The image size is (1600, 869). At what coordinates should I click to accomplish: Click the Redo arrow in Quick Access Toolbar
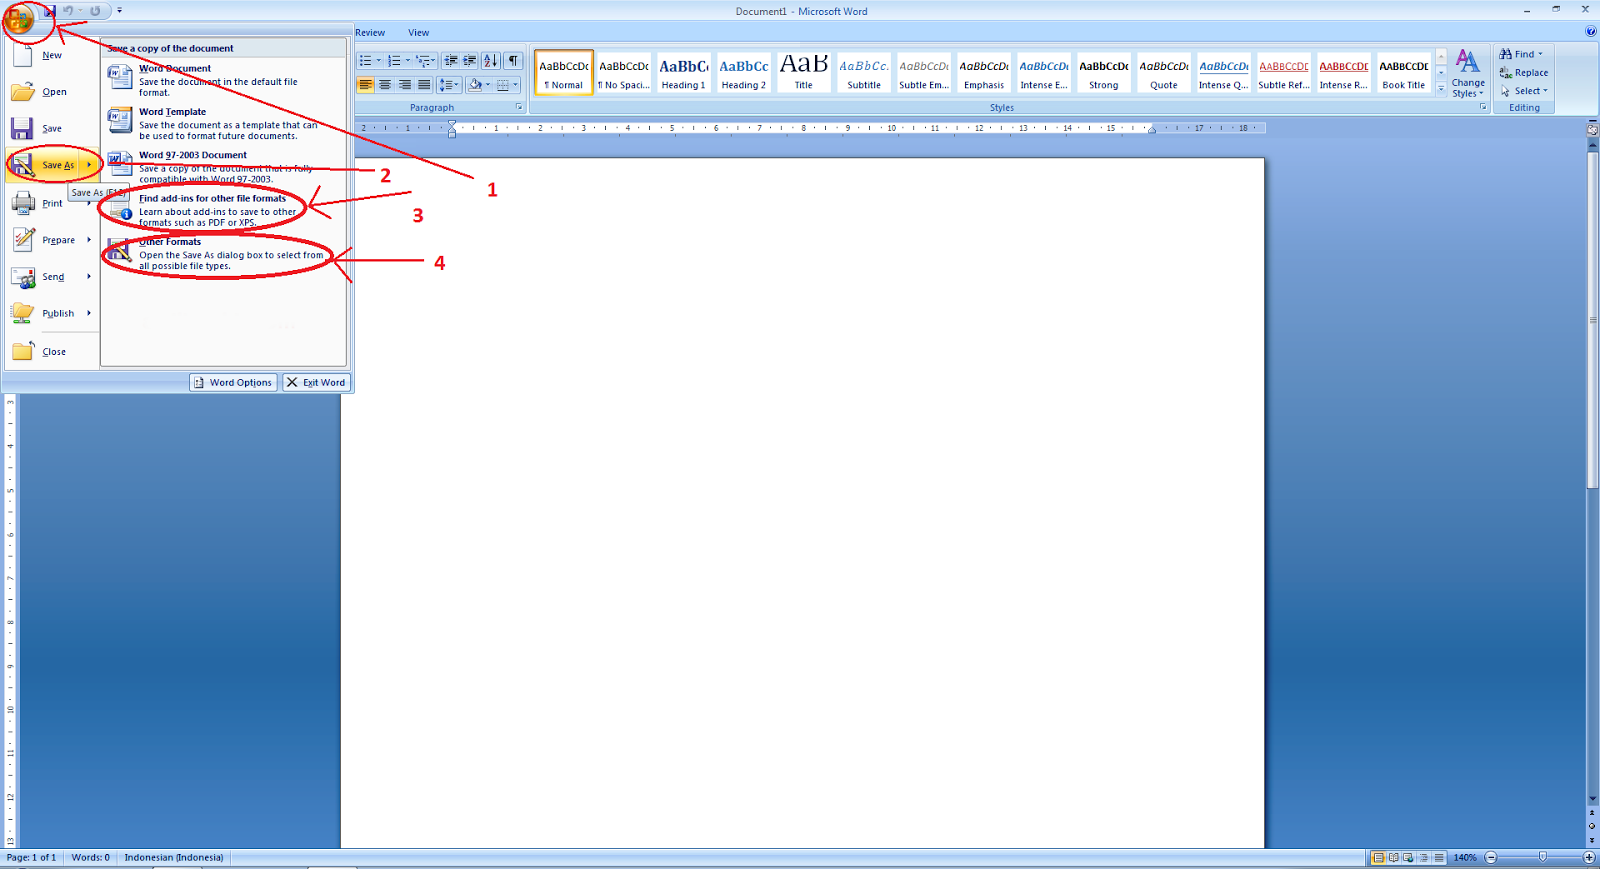(x=95, y=11)
